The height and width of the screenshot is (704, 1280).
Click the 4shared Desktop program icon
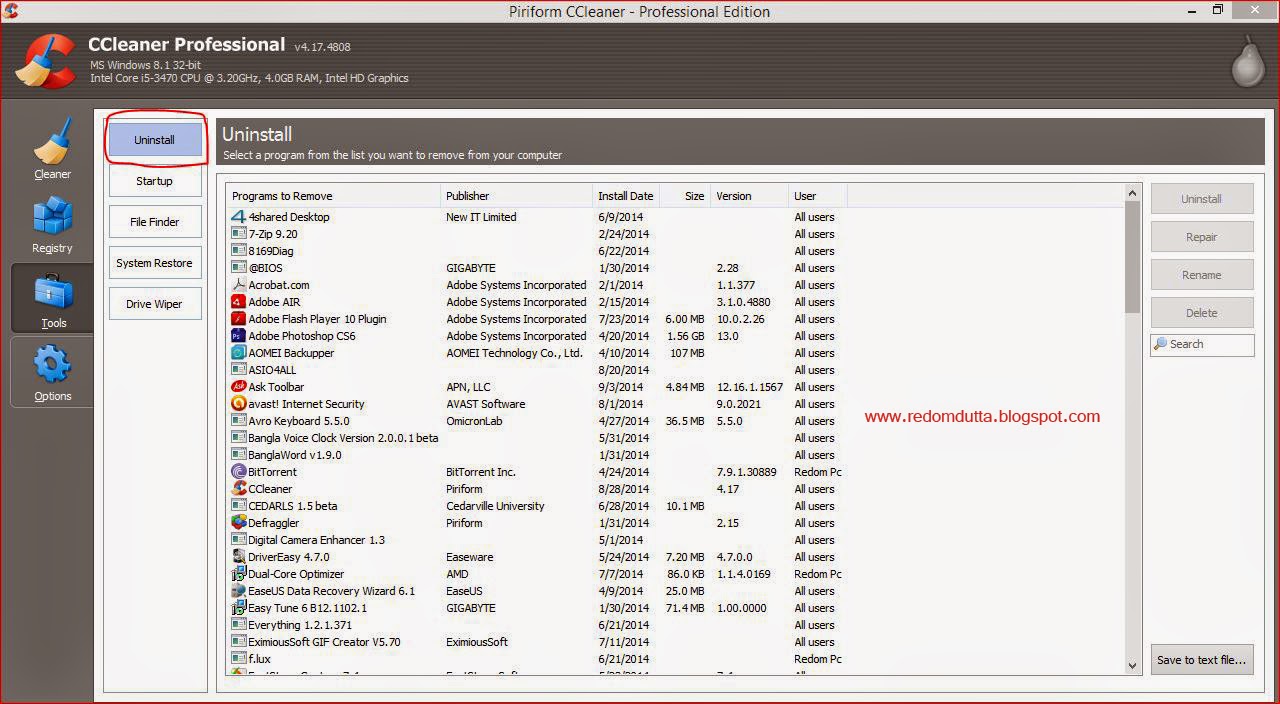[x=238, y=217]
